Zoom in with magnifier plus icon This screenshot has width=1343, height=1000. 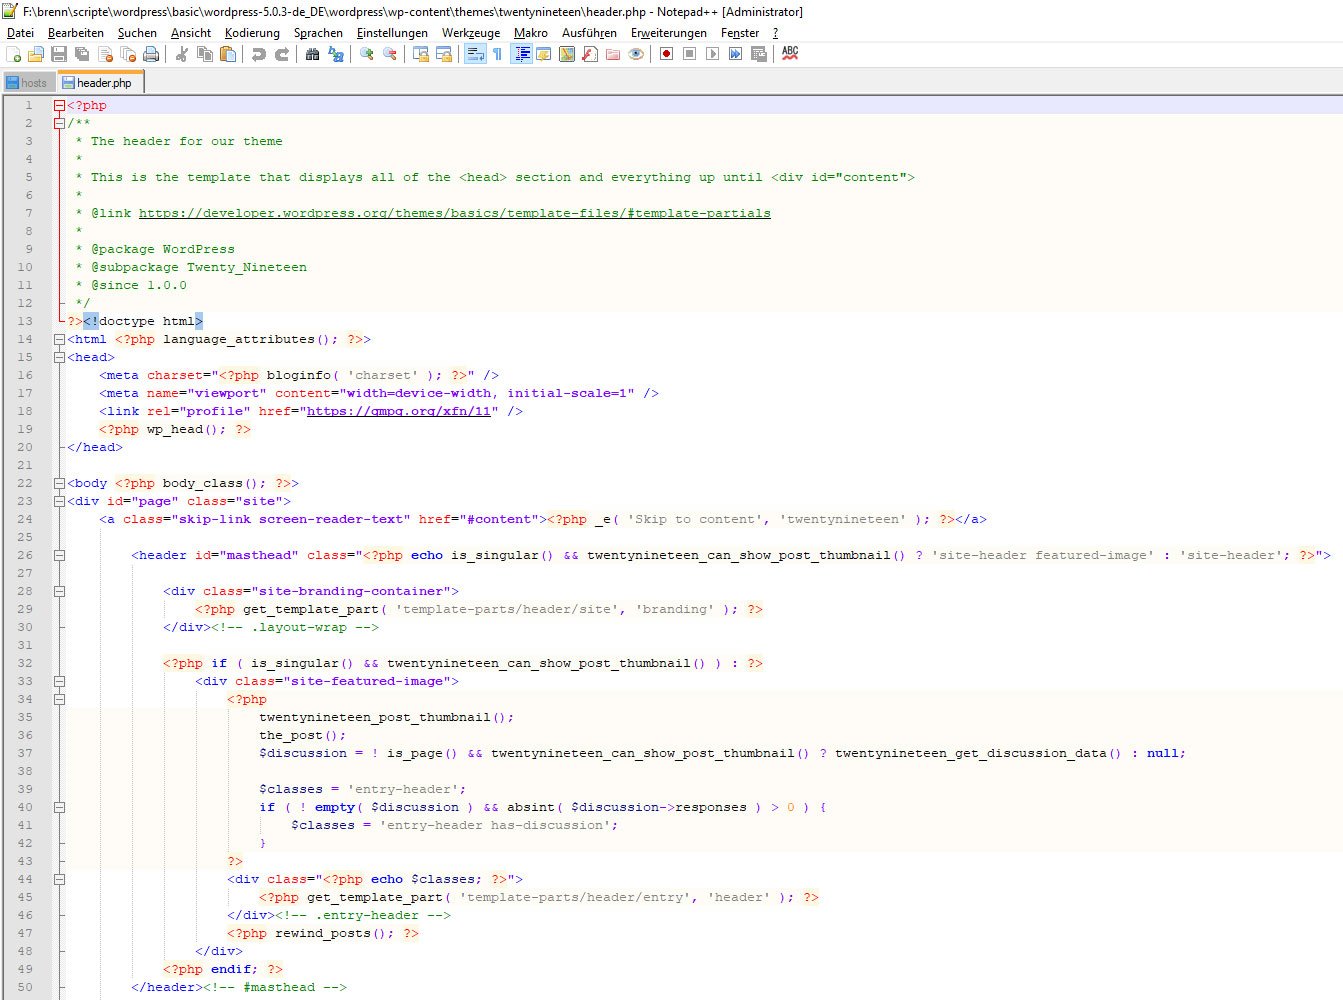coord(366,54)
